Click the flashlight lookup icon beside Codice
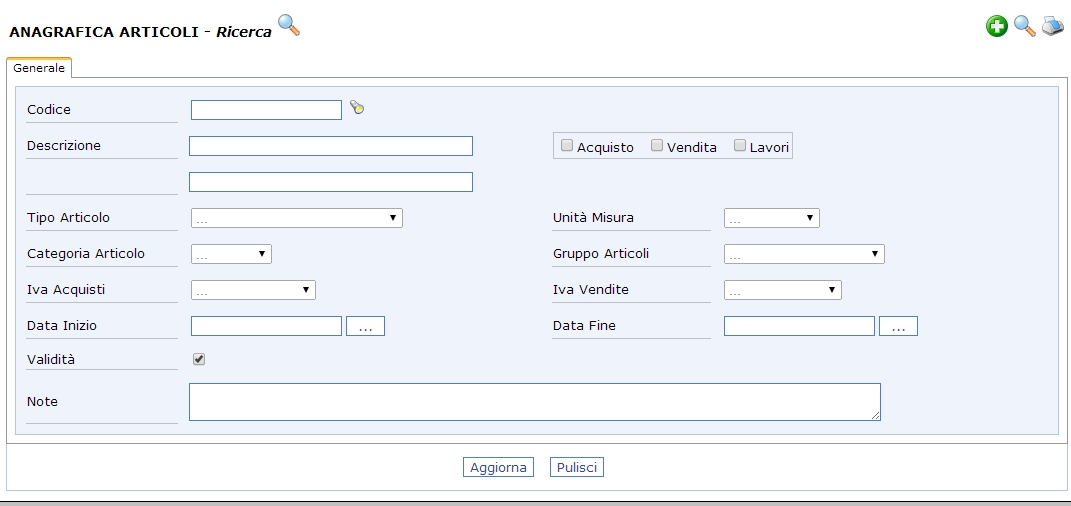This screenshot has height=506, width=1071. pyautogui.click(x=357, y=107)
